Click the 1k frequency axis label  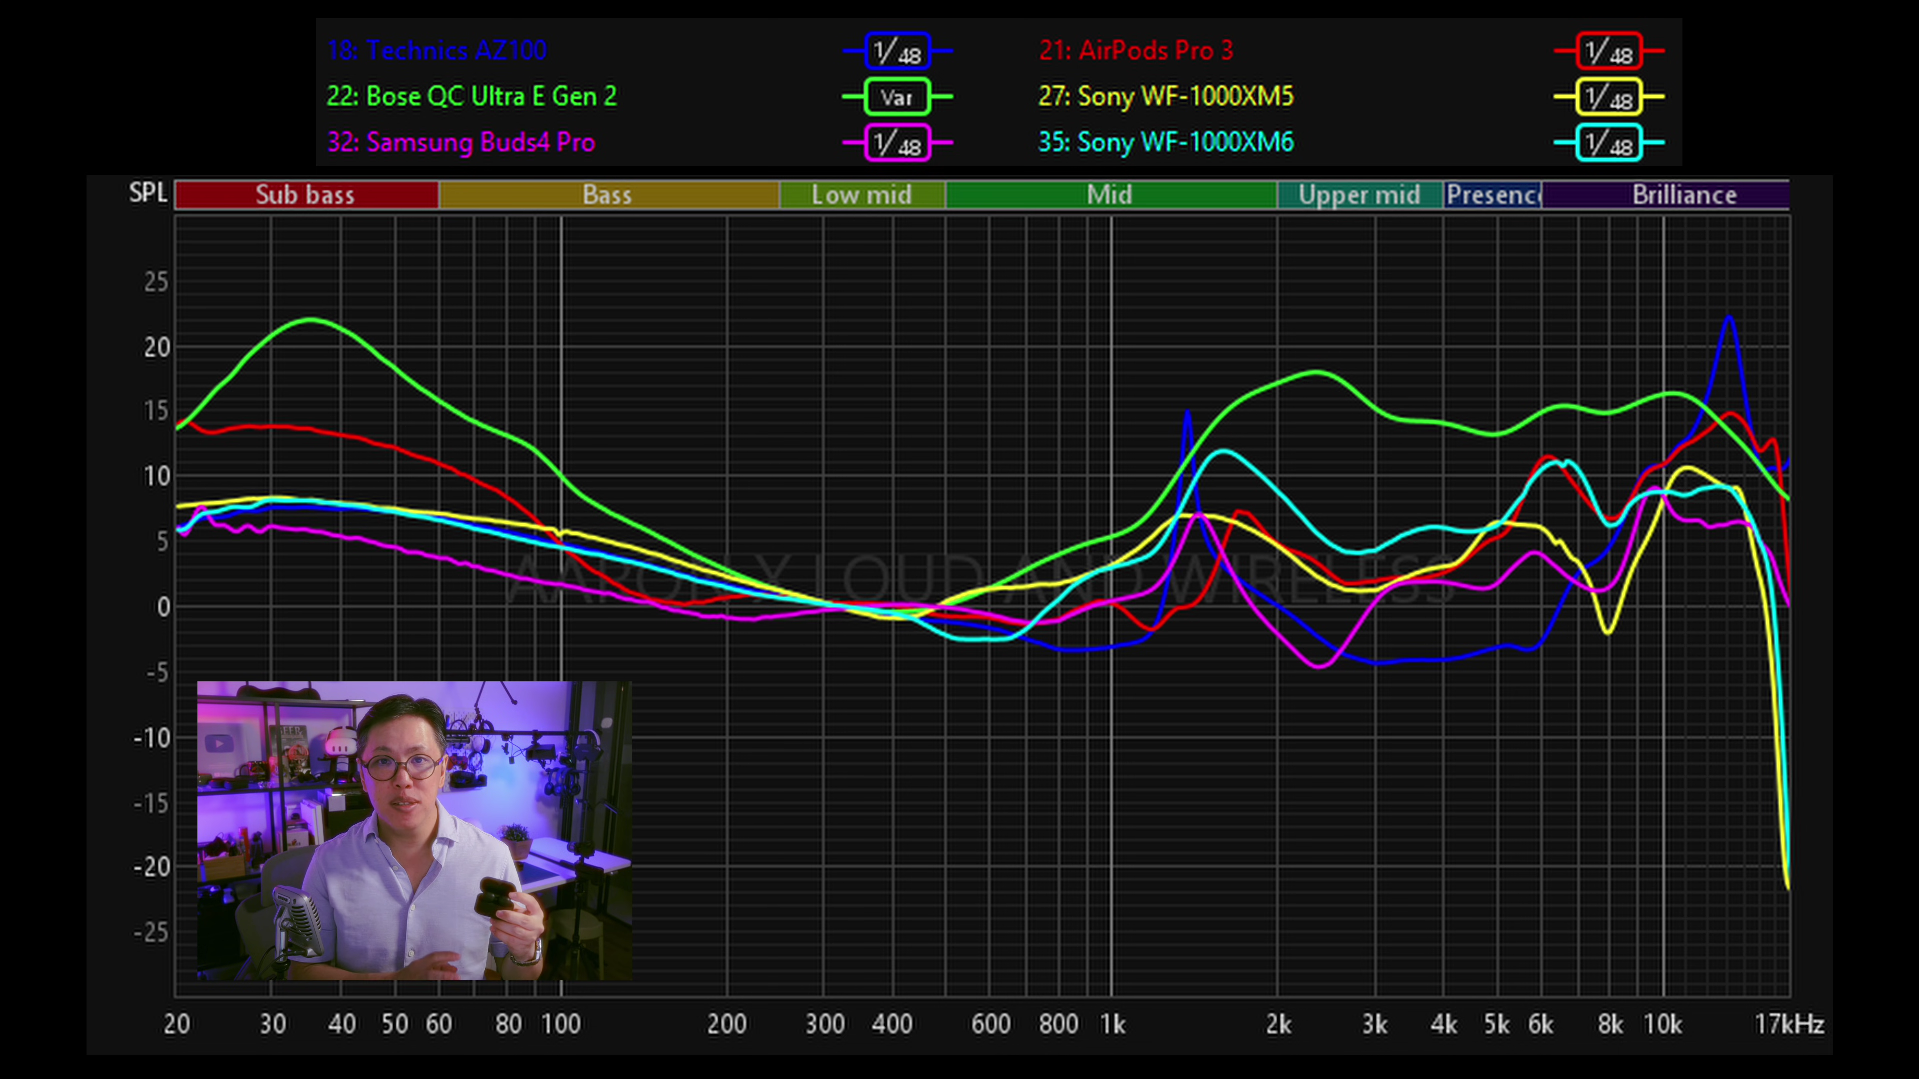click(x=1113, y=1024)
